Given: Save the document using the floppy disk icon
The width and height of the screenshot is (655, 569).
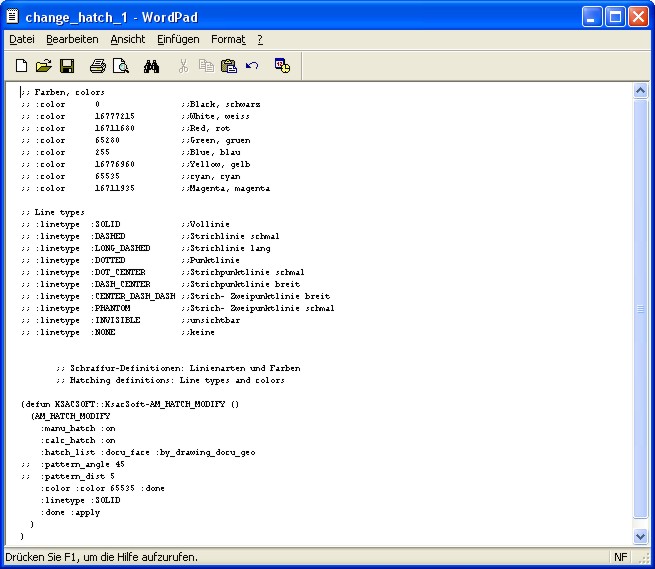Looking at the screenshot, I should pos(66,66).
